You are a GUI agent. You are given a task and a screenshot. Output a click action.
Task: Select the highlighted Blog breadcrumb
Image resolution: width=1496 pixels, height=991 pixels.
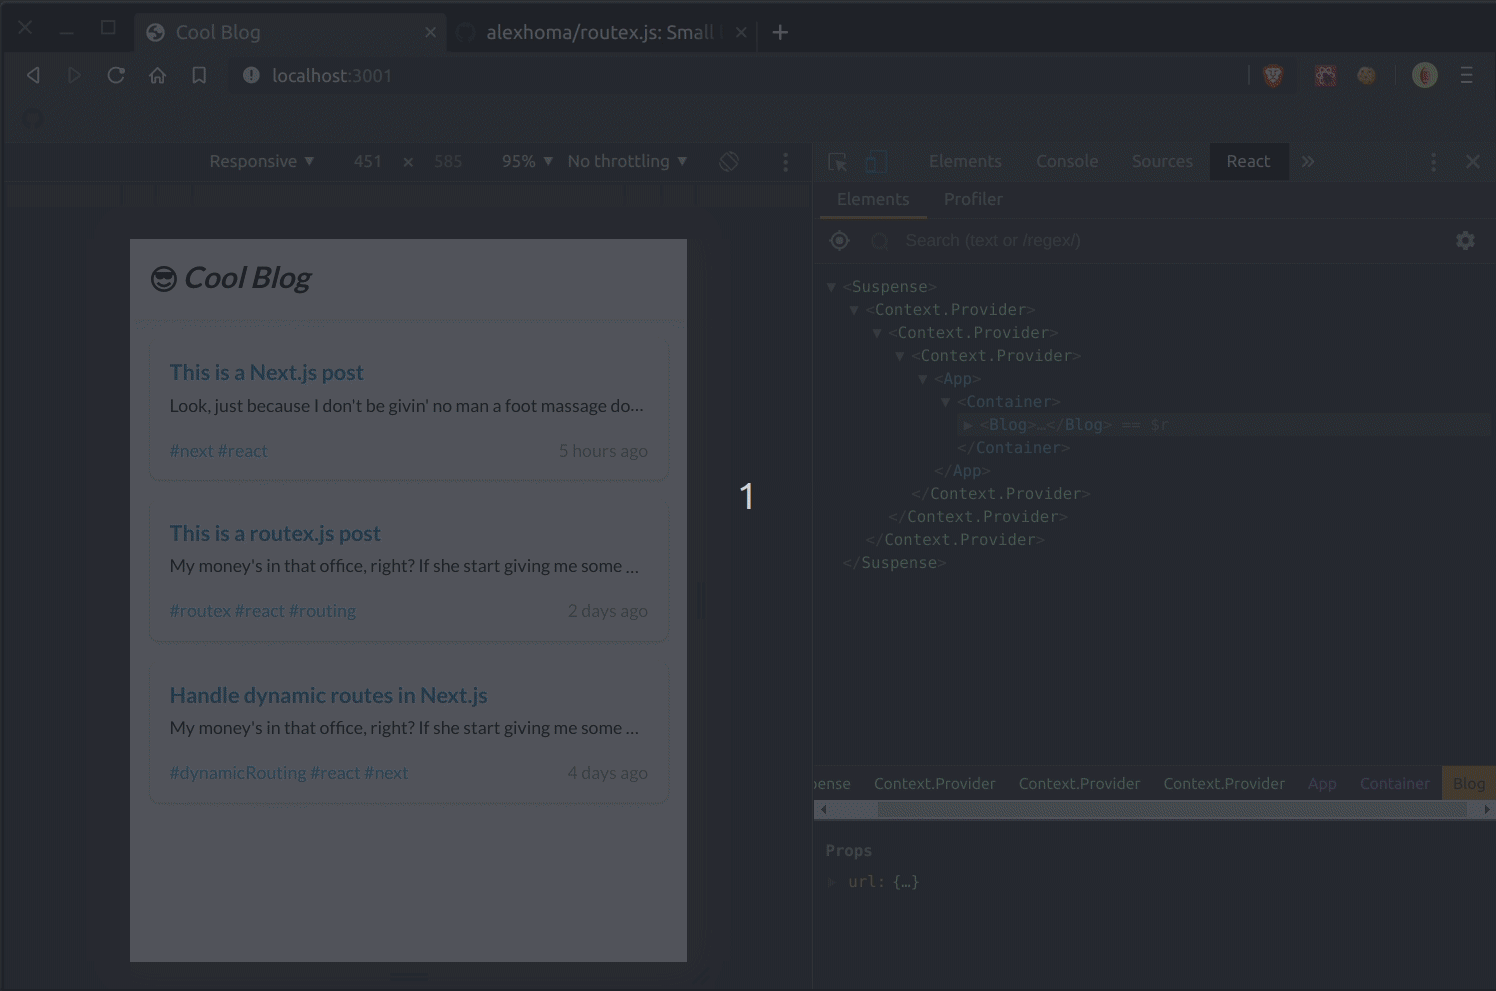click(x=1468, y=784)
